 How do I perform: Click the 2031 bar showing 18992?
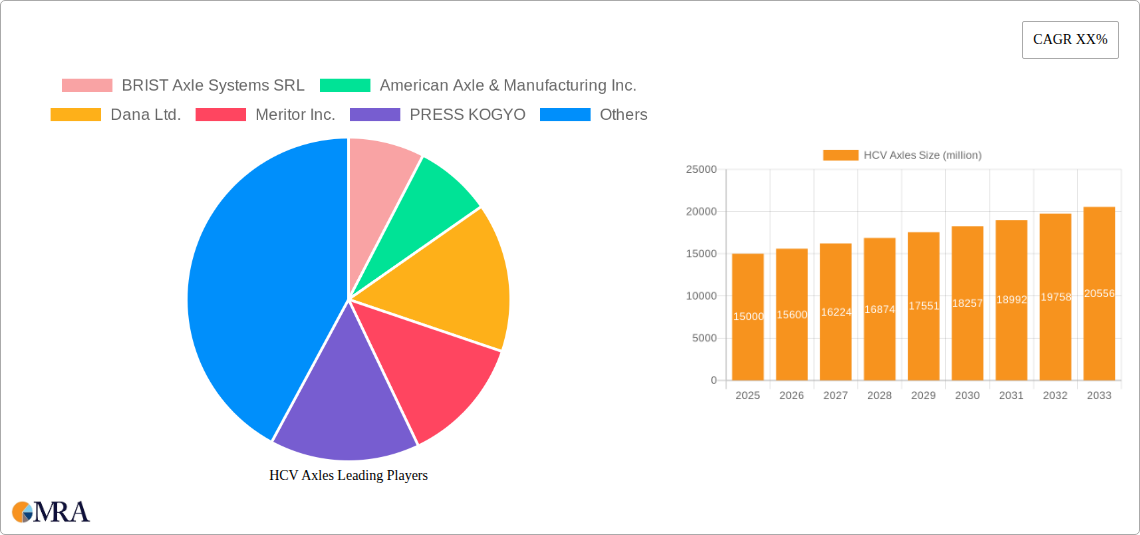1011,300
